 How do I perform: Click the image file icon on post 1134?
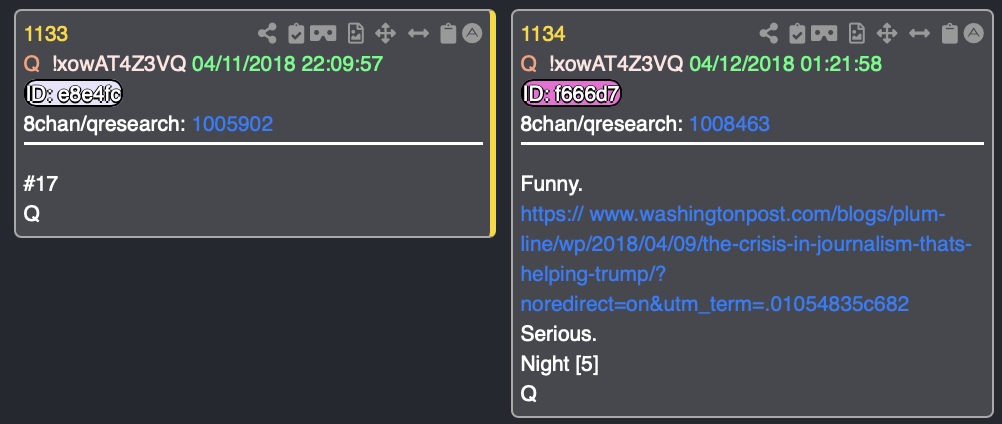[x=856, y=33]
